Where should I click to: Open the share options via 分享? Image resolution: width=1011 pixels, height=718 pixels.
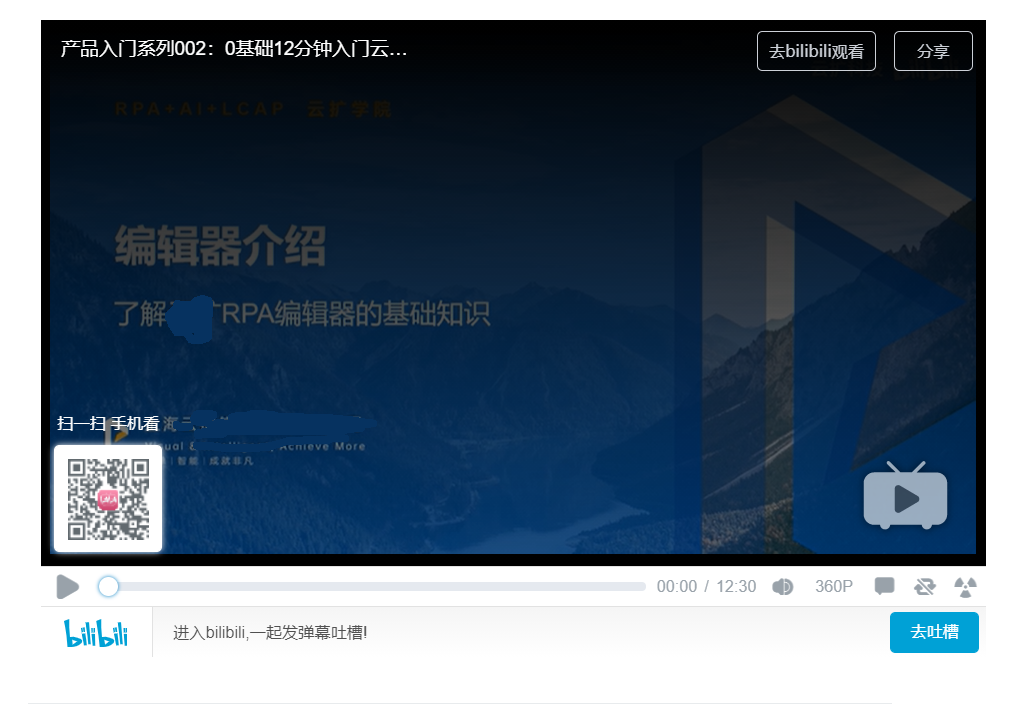click(x=932, y=50)
